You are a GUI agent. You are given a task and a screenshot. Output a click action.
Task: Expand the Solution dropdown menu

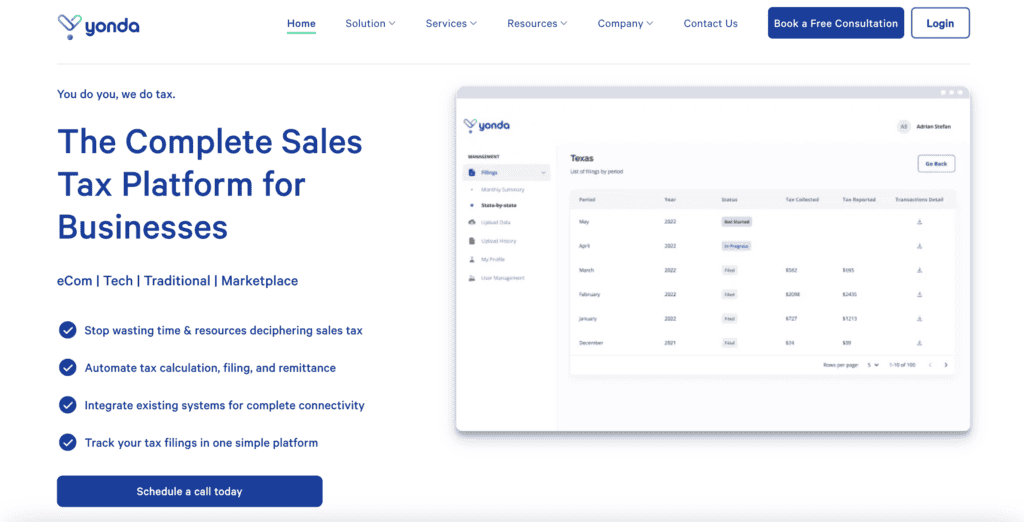tap(370, 23)
